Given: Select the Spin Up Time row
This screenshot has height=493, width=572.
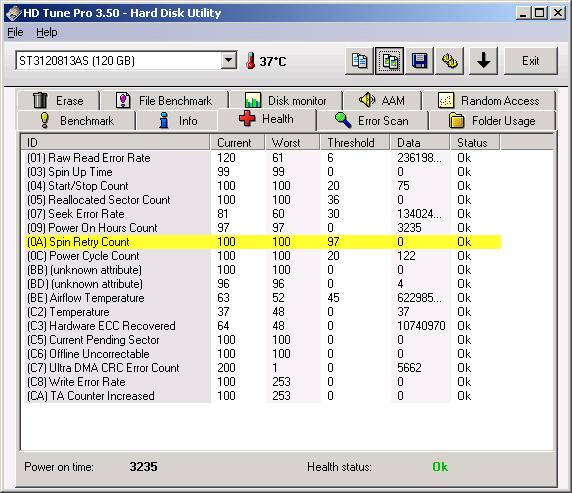Looking at the screenshot, I should click(263, 172).
